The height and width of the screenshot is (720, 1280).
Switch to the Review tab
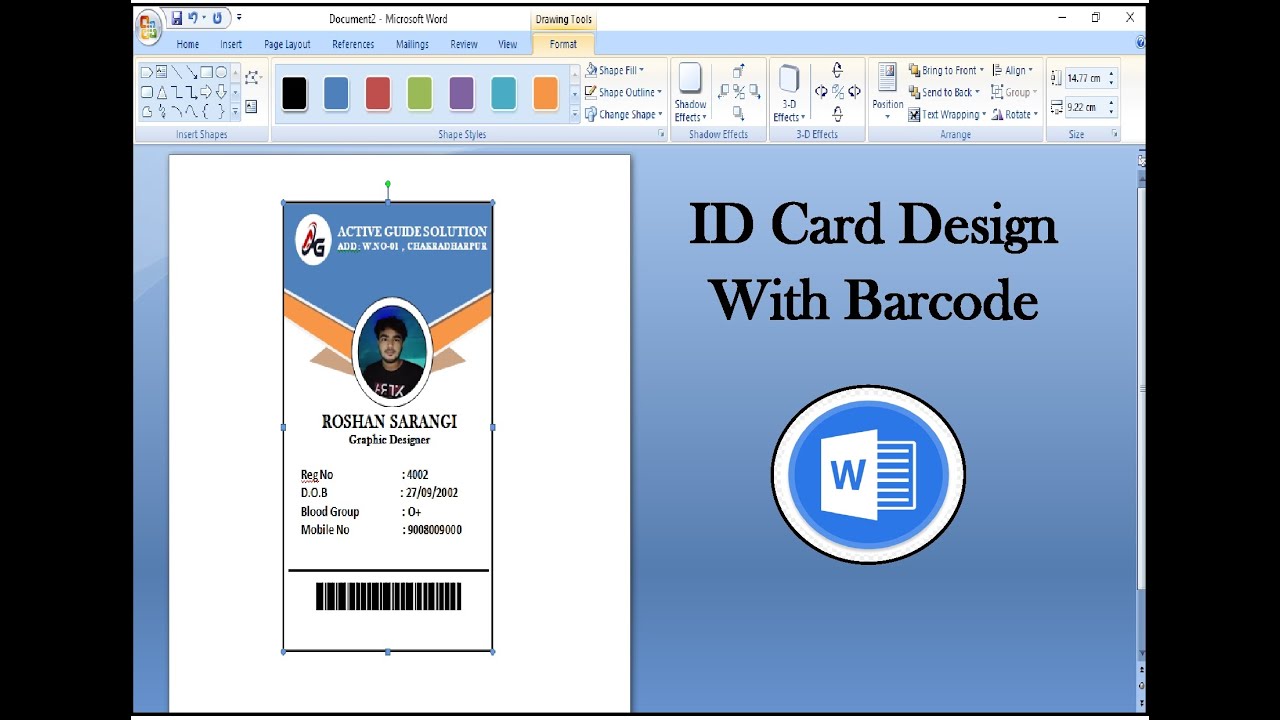(464, 44)
